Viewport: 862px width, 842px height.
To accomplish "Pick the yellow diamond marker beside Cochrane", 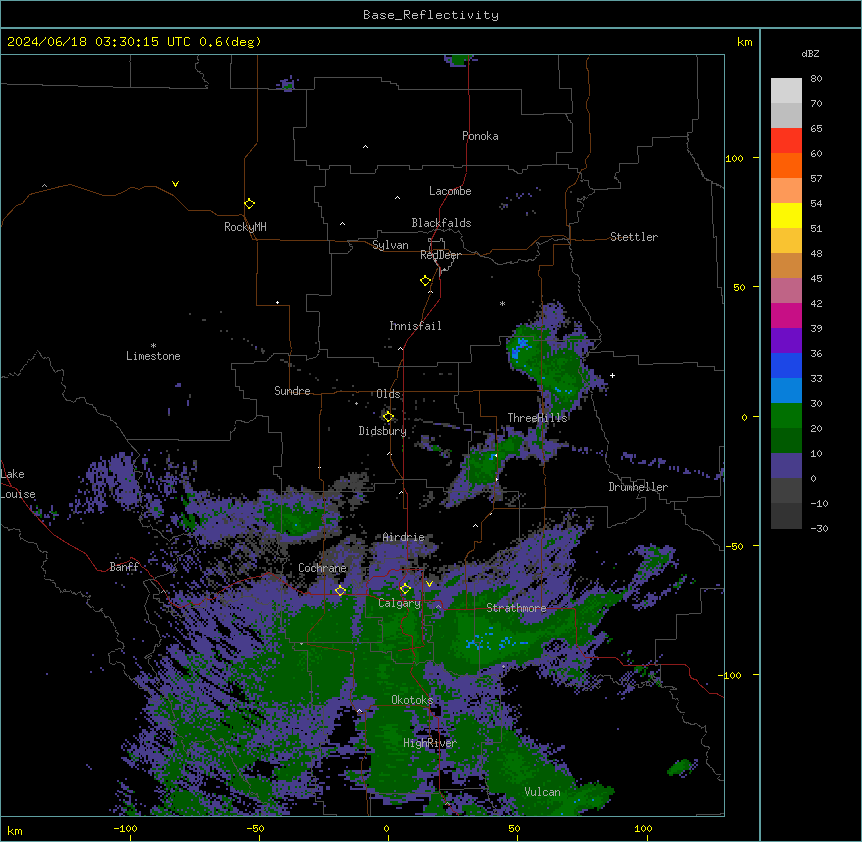I will click(x=340, y=591).
